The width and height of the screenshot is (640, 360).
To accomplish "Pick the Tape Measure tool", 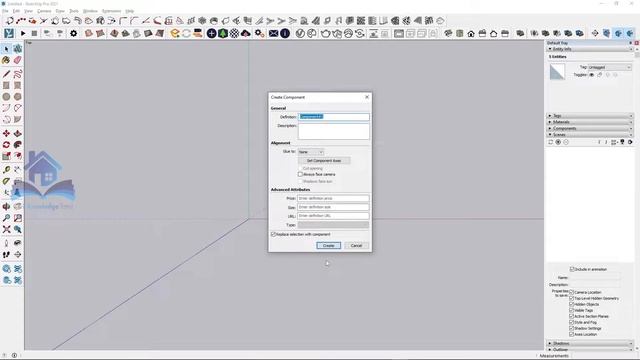I will pyautogui.click(x=6, y=170).
